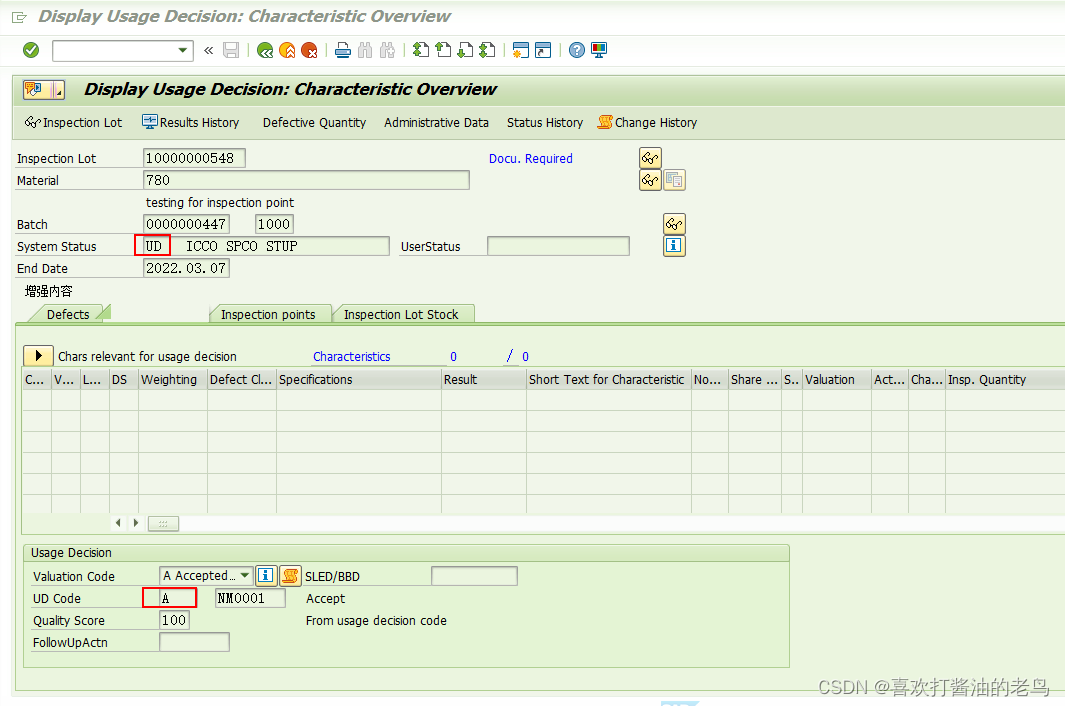Image resolution: width=1065 pixels, height=706 pixels.
Task: Click the Weighting column header
Action: (173, 380)
